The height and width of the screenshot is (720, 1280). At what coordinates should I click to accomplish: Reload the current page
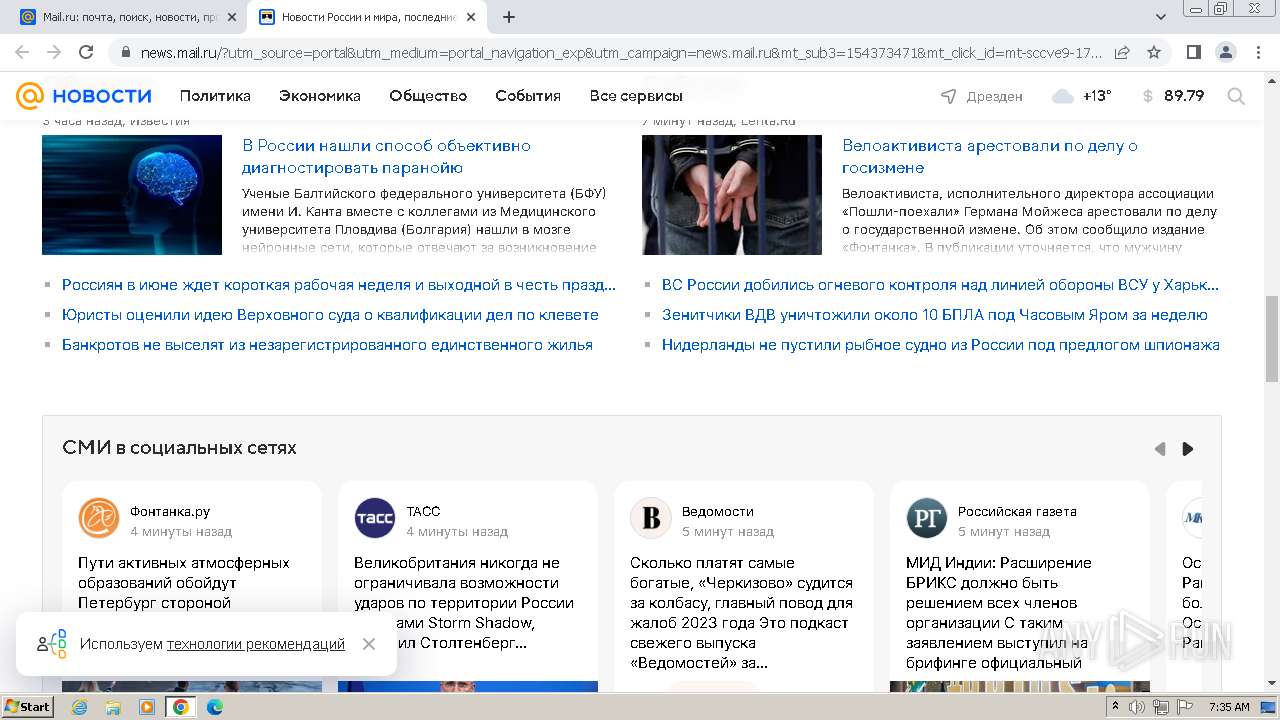click(86, 52)
